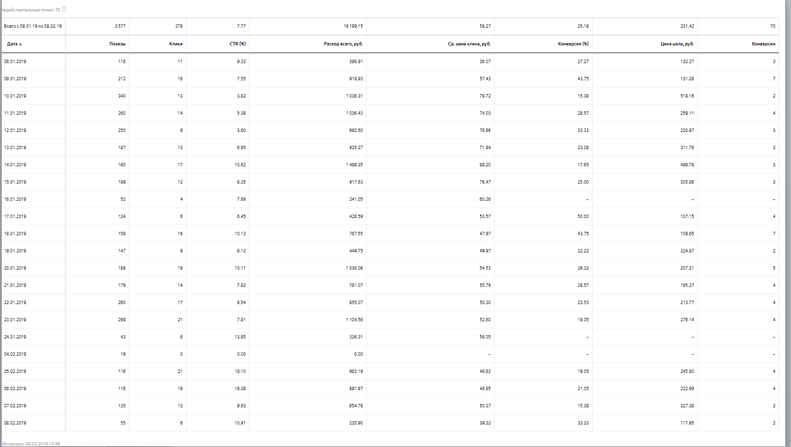791x447 pixels.
Task: Select the 08.02.2019 date row
Action: [x=390, y=423]
